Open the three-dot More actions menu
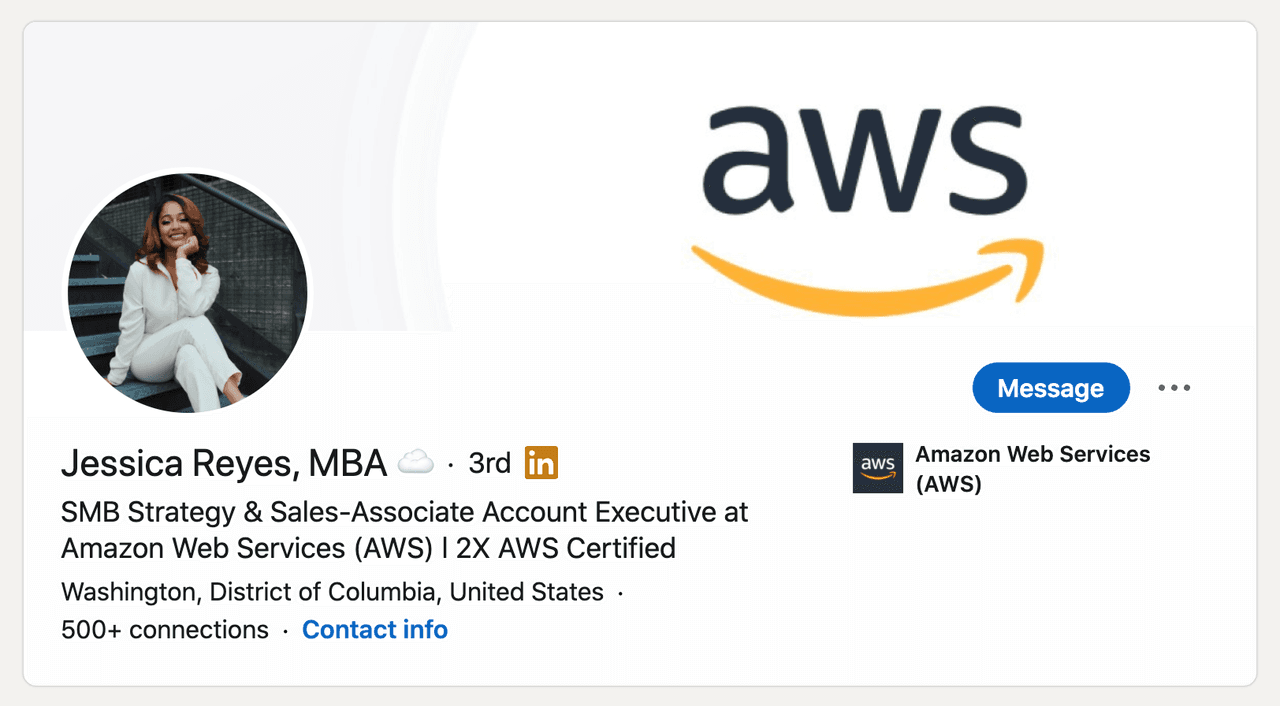 tap(1174, 388)
